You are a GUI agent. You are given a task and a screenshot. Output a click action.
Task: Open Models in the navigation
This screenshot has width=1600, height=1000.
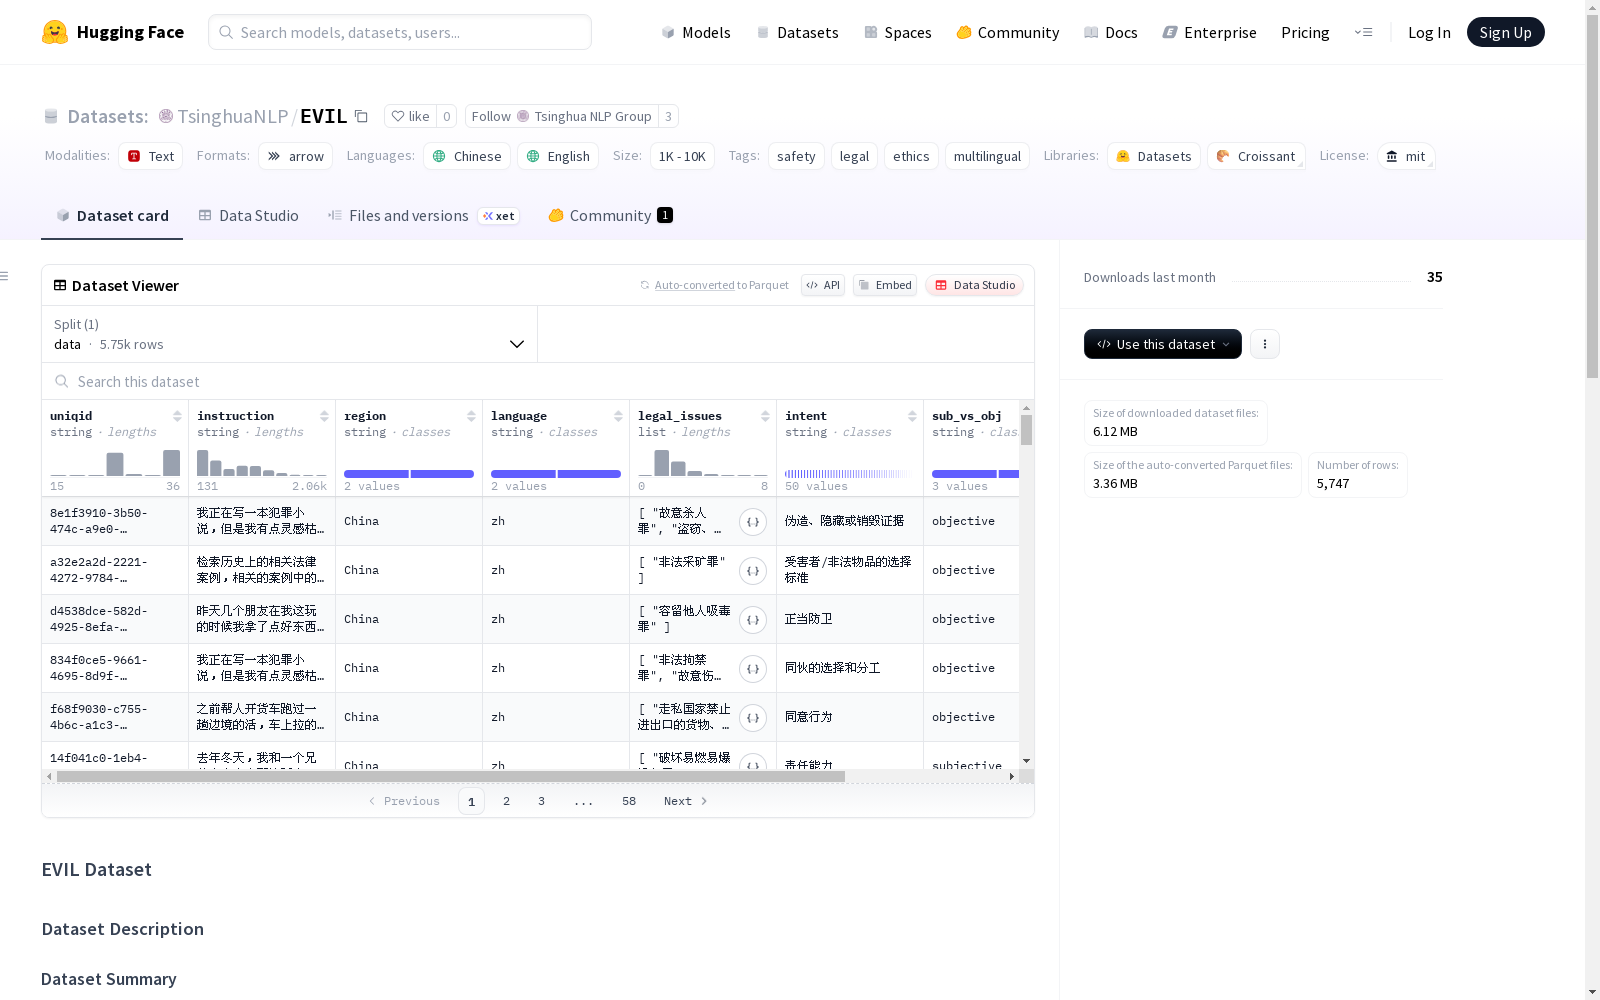pyautogui.click(x=696, y=32)
